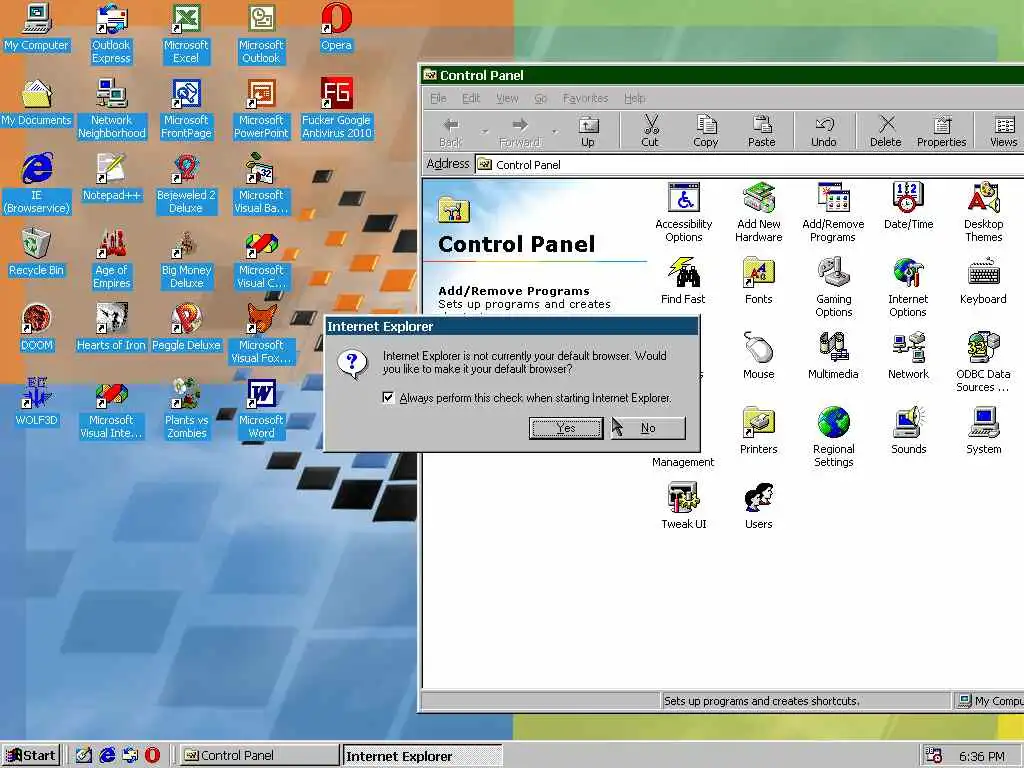Open the File menu in Control Panel

[438, 98]
